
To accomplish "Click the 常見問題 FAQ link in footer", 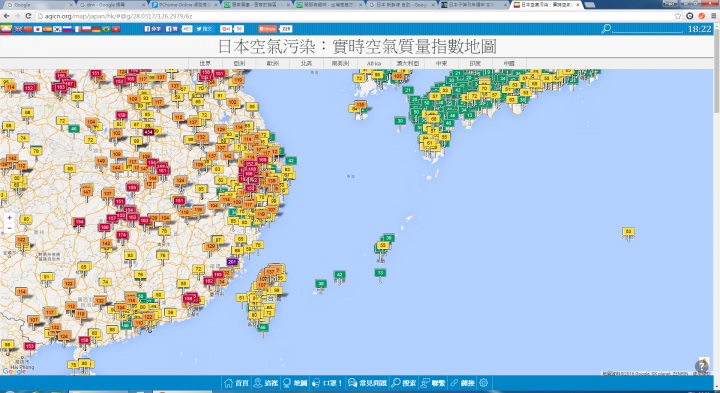I will pos(367,383).
